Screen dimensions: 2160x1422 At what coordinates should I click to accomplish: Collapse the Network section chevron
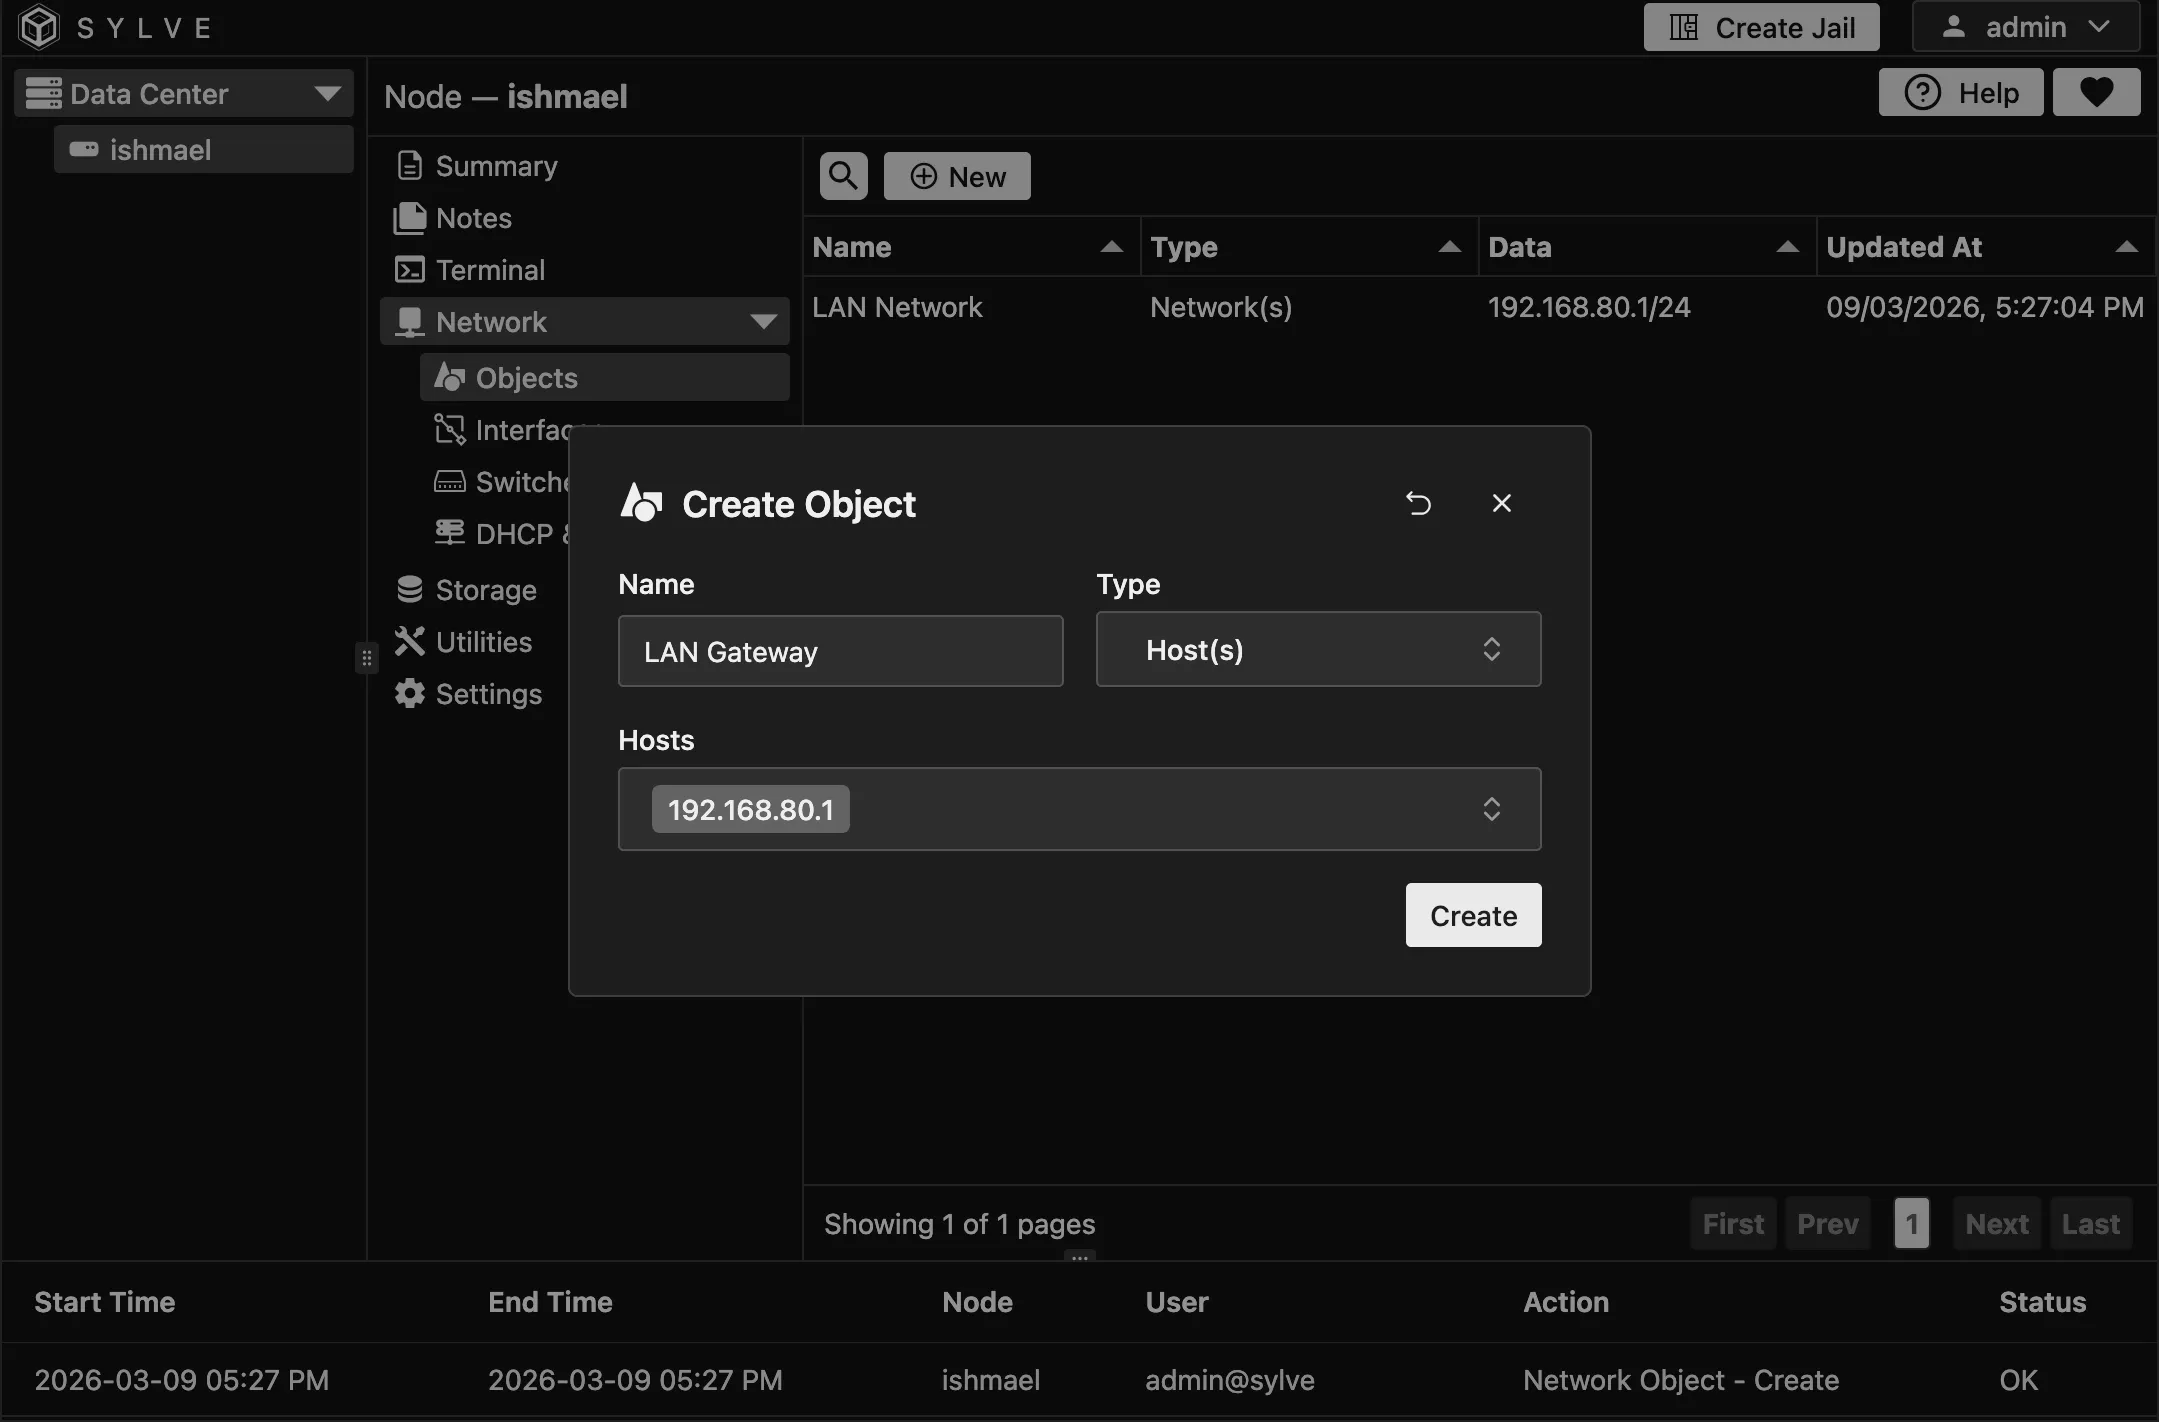click(x=763, y=321)
